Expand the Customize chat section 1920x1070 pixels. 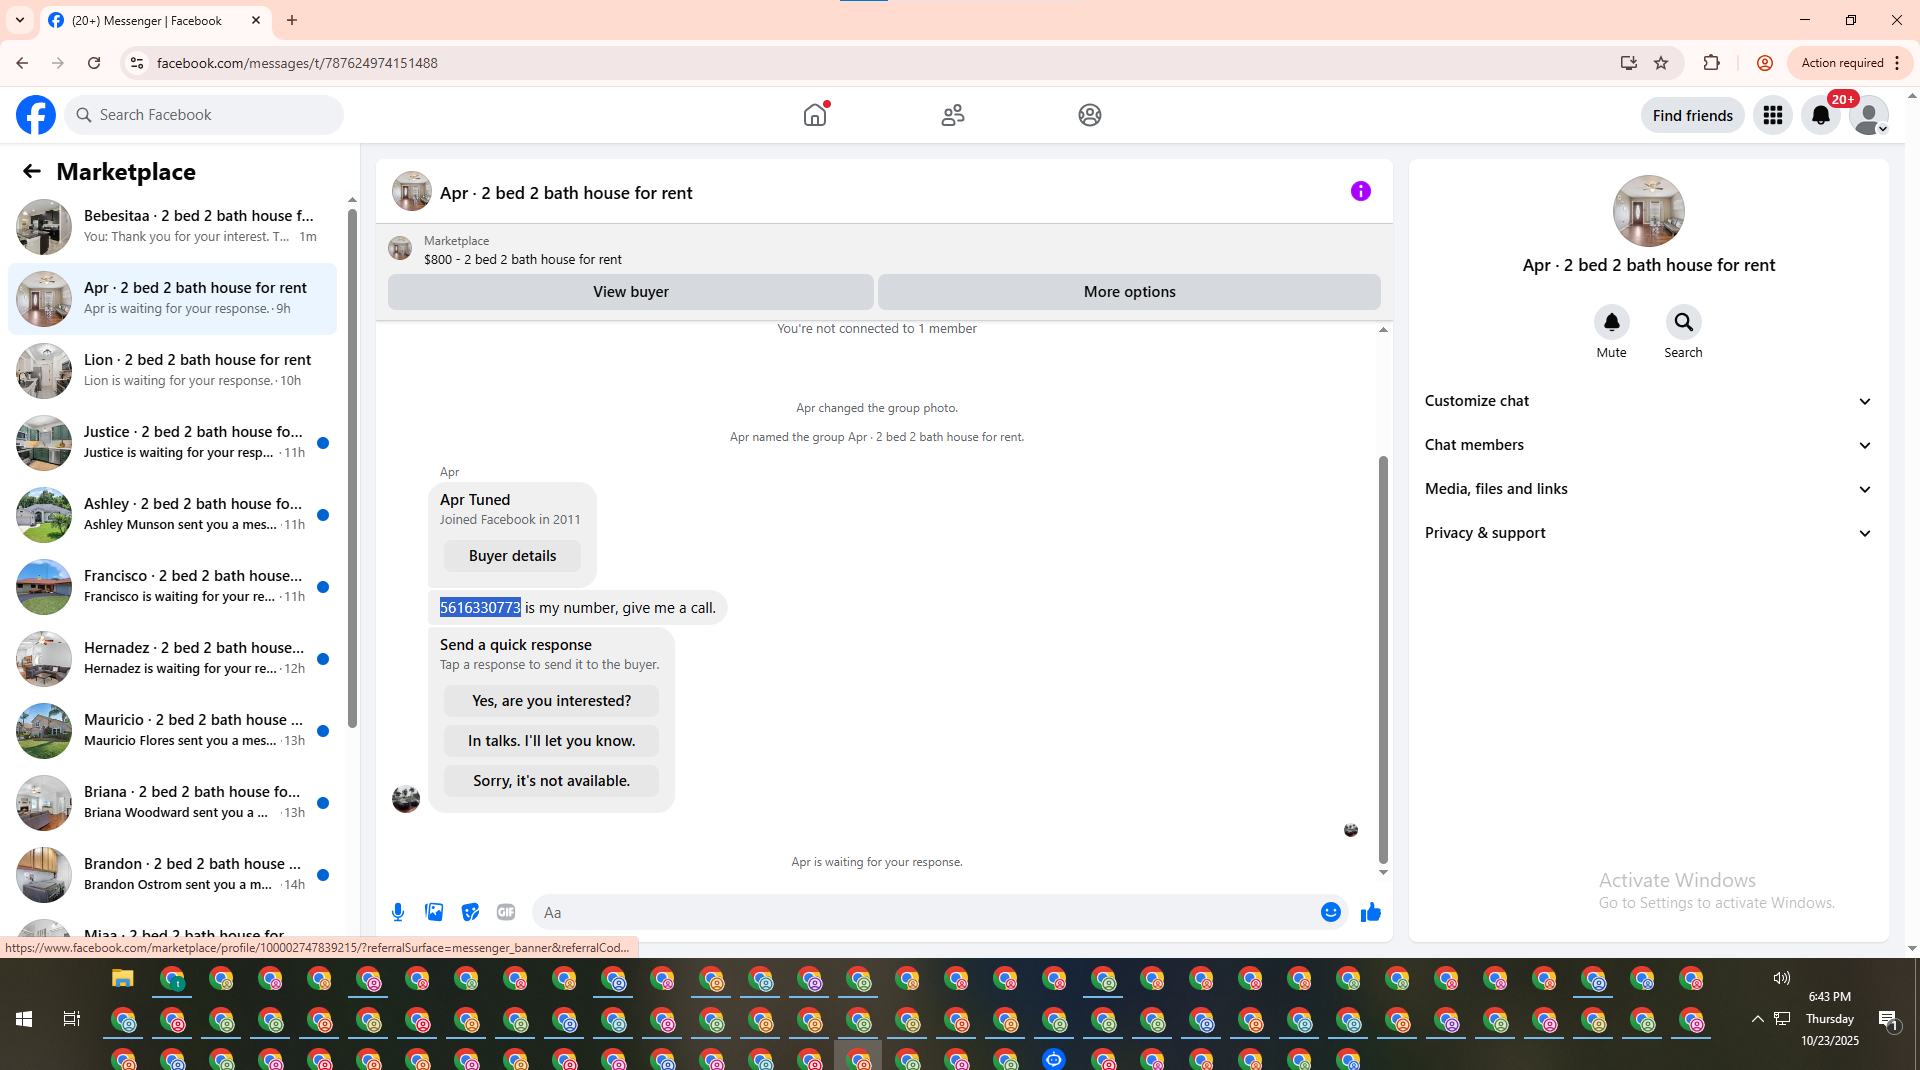coord(1648,401)
